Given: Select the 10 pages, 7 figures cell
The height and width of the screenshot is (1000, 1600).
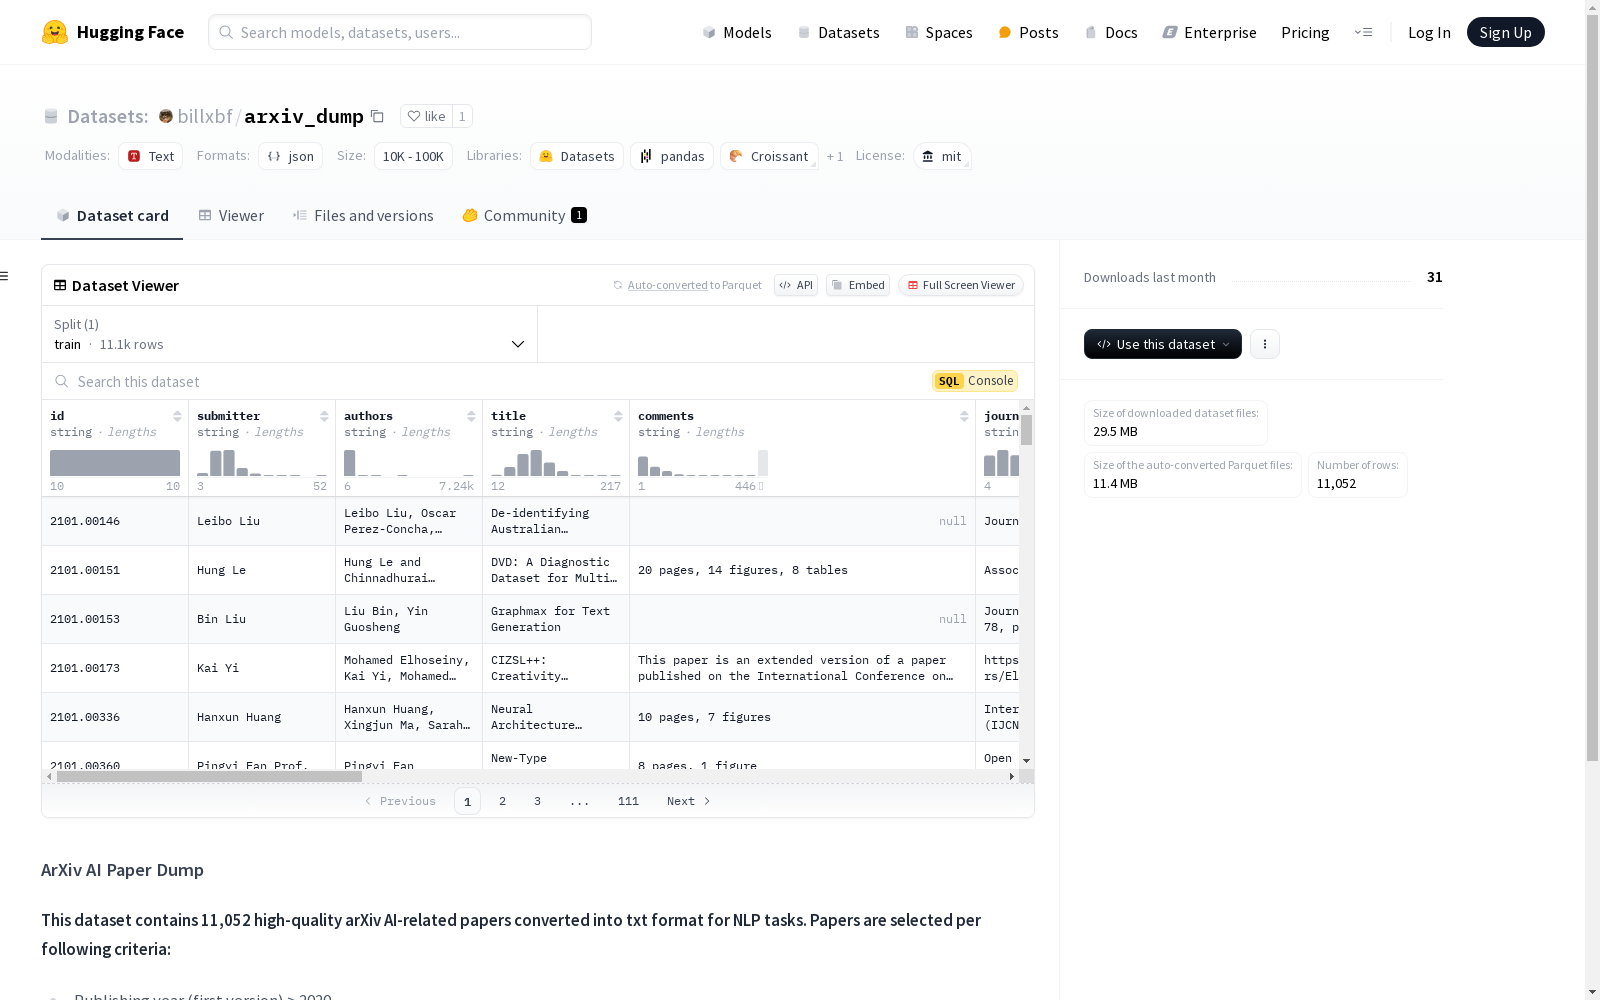Looking at the screenshot, I should tap(802, 717).
